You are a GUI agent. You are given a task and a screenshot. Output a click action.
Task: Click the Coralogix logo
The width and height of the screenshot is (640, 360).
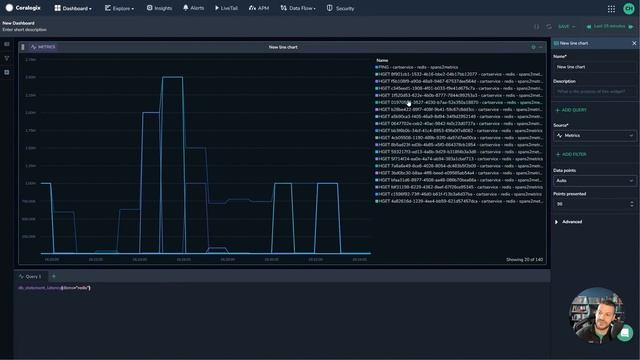(x=23, y=8)
